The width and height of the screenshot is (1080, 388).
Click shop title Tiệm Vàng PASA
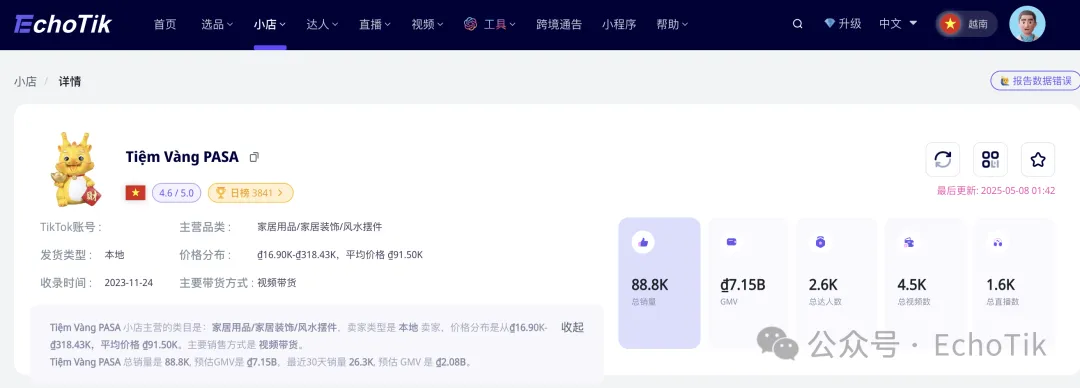coord(182,157)
